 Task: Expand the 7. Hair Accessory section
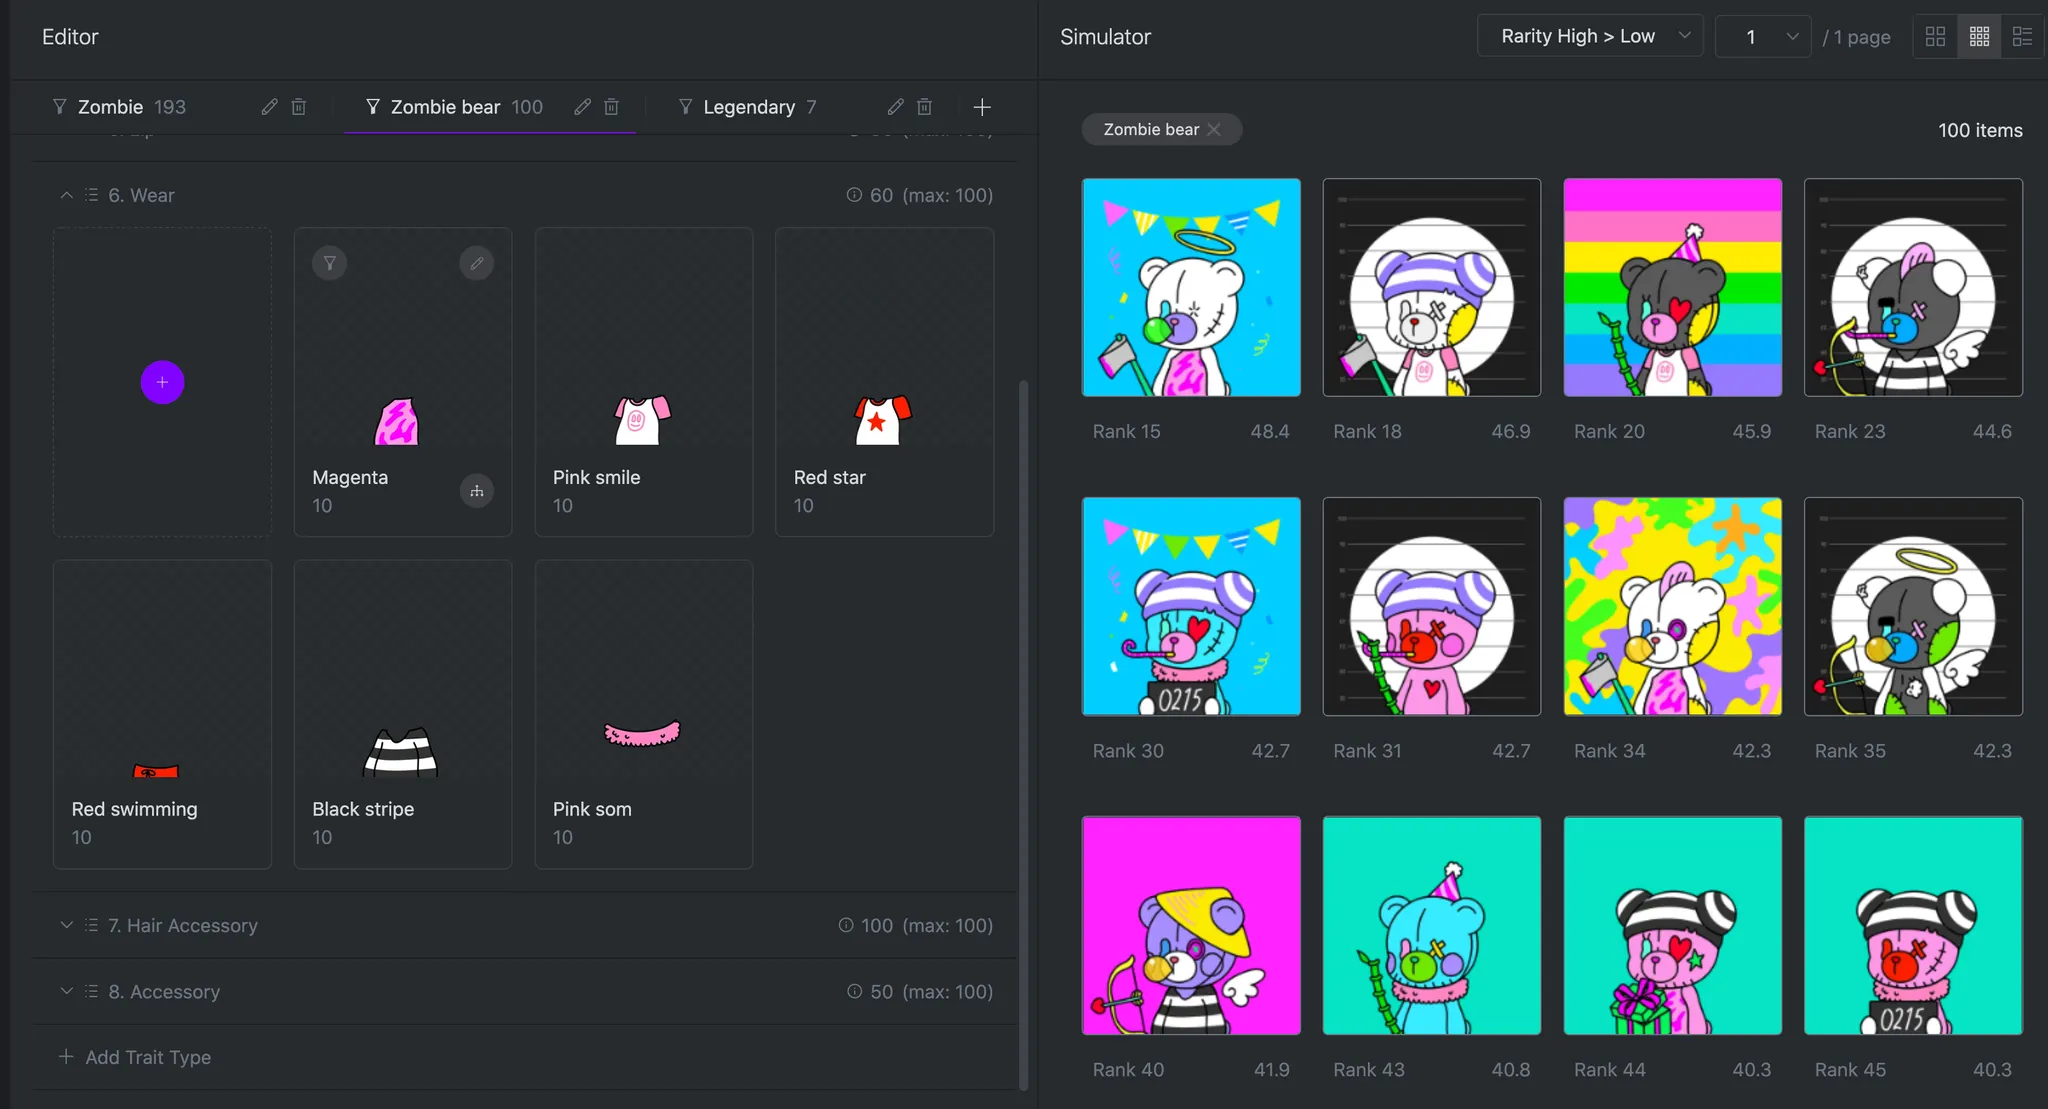pyautogui.click(x=66, y=925)
